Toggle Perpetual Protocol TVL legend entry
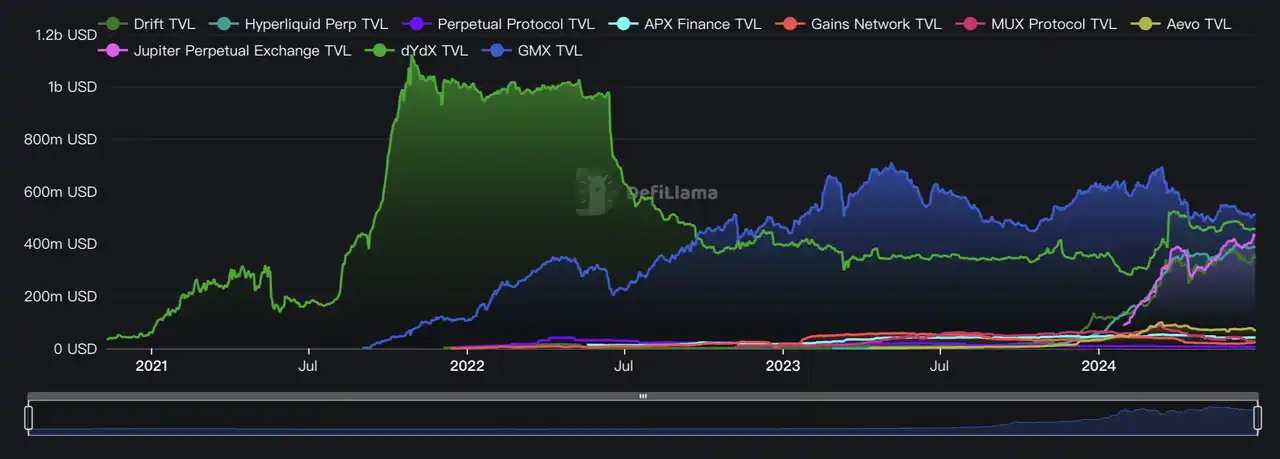This screenshot has height=459, width=1280. click(500, 23)
